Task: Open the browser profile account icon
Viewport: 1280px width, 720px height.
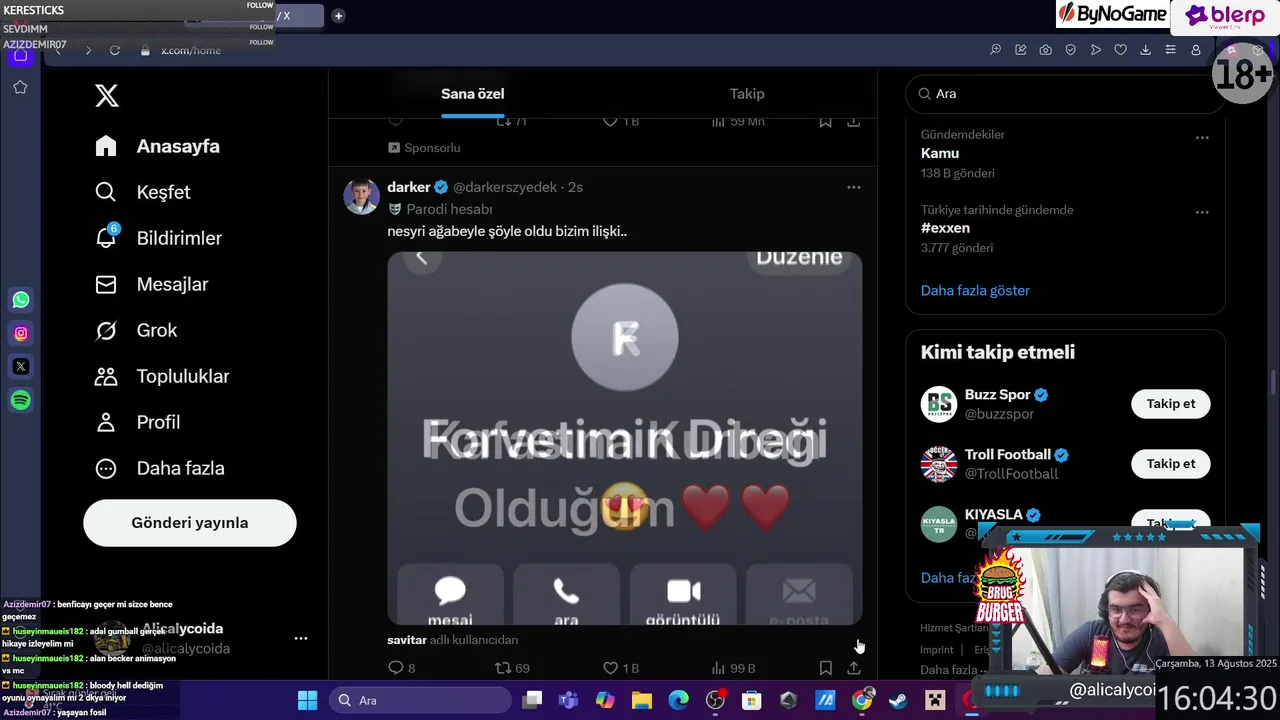Action: [1195, 50]
